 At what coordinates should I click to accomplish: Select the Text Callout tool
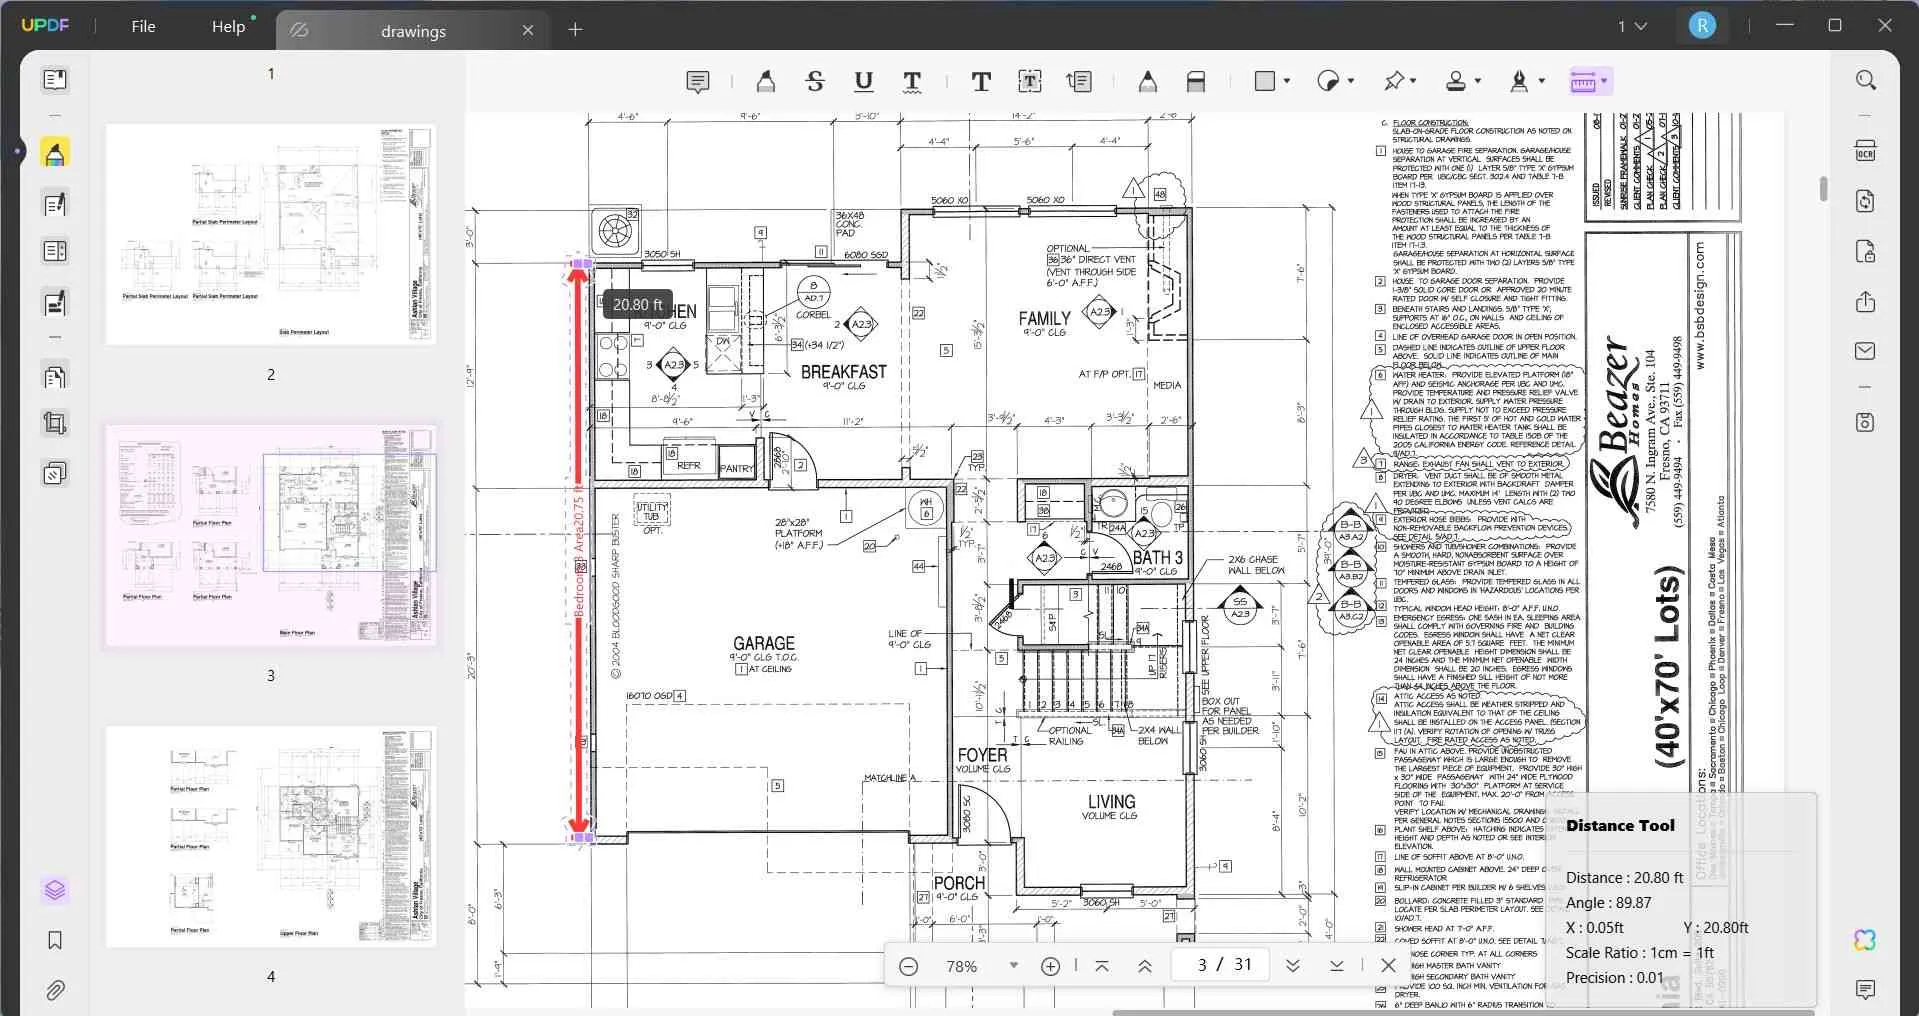point(1079,82)
